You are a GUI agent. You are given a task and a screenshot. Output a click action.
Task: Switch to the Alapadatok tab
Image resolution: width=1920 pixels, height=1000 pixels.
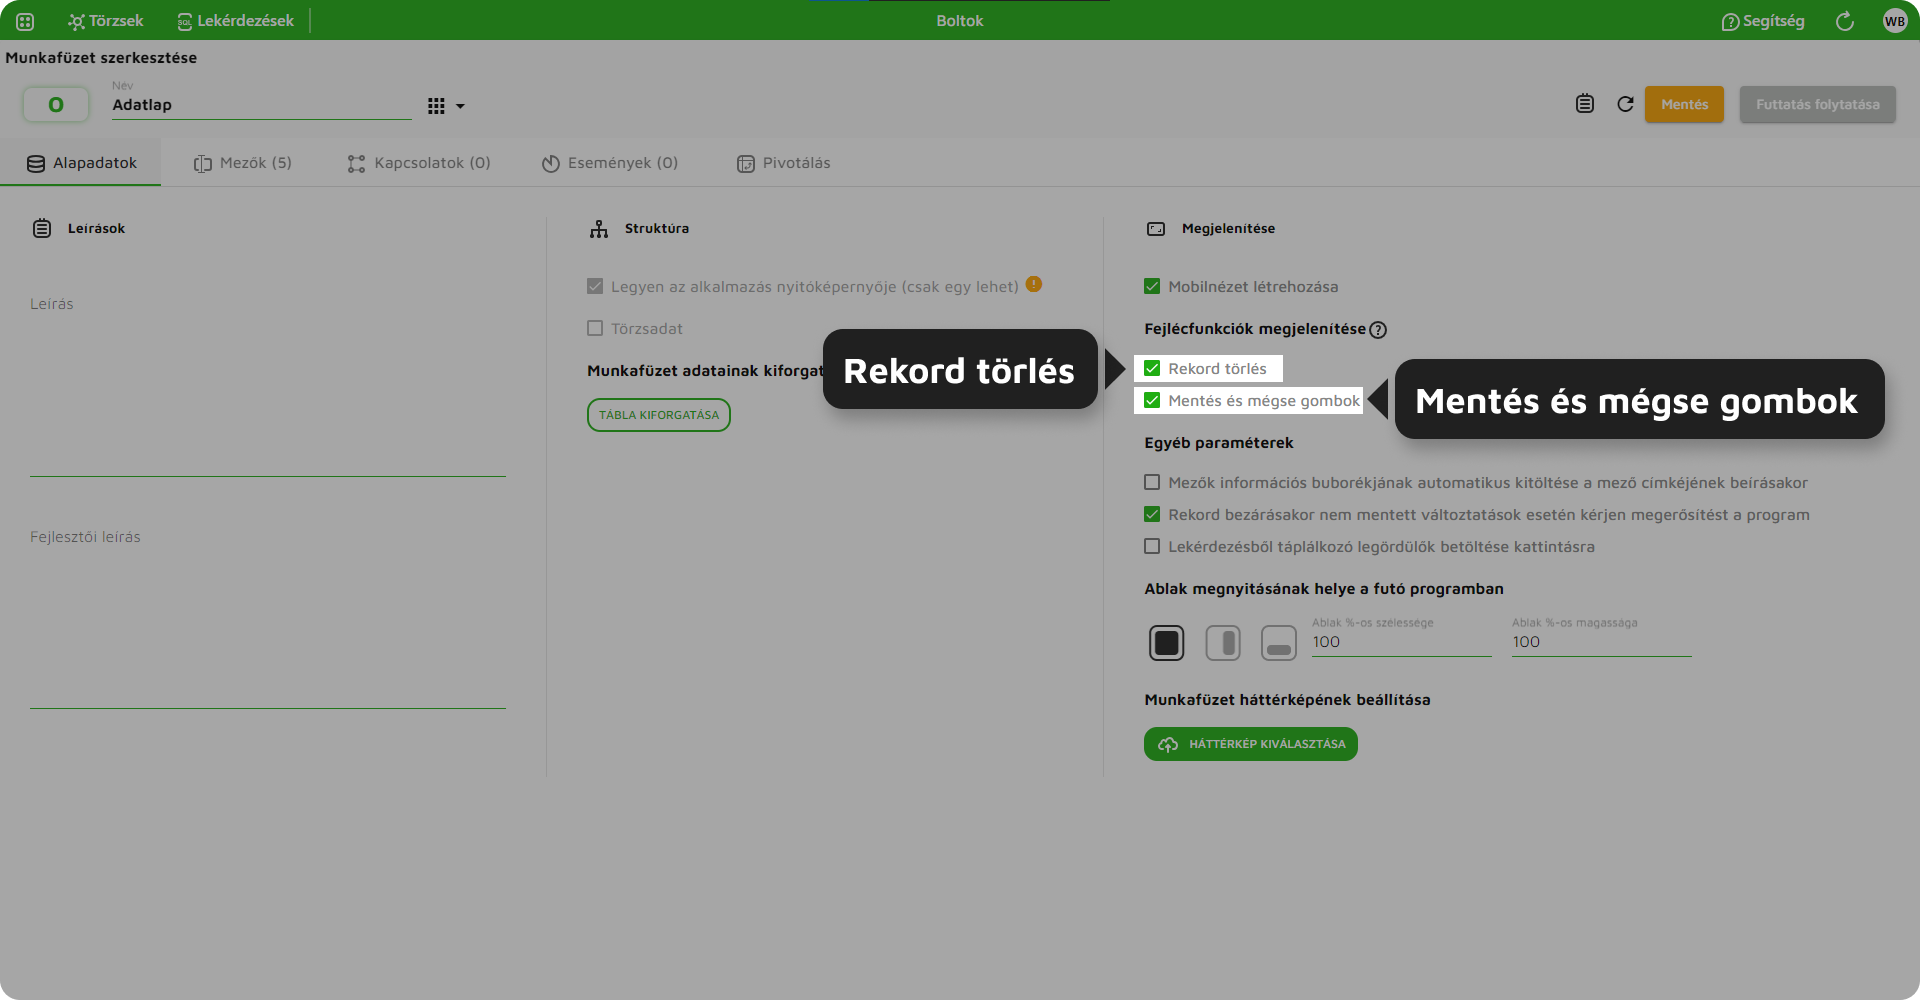(81, 163)
